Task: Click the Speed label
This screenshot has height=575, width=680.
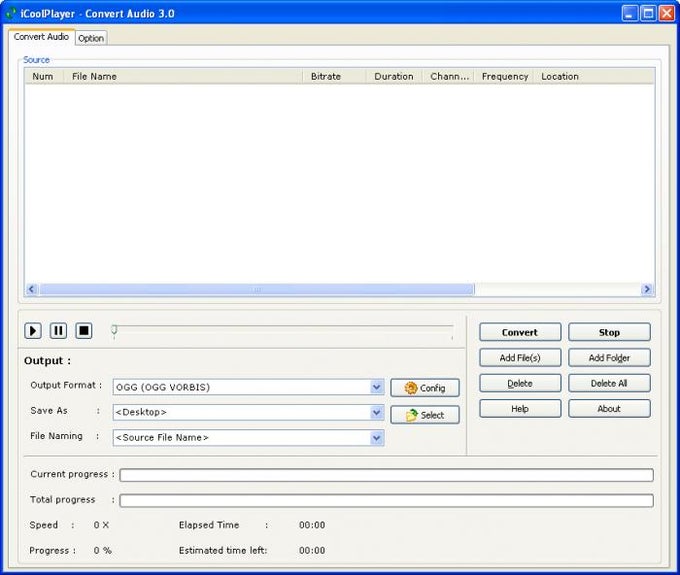Action: coord(43,525)
